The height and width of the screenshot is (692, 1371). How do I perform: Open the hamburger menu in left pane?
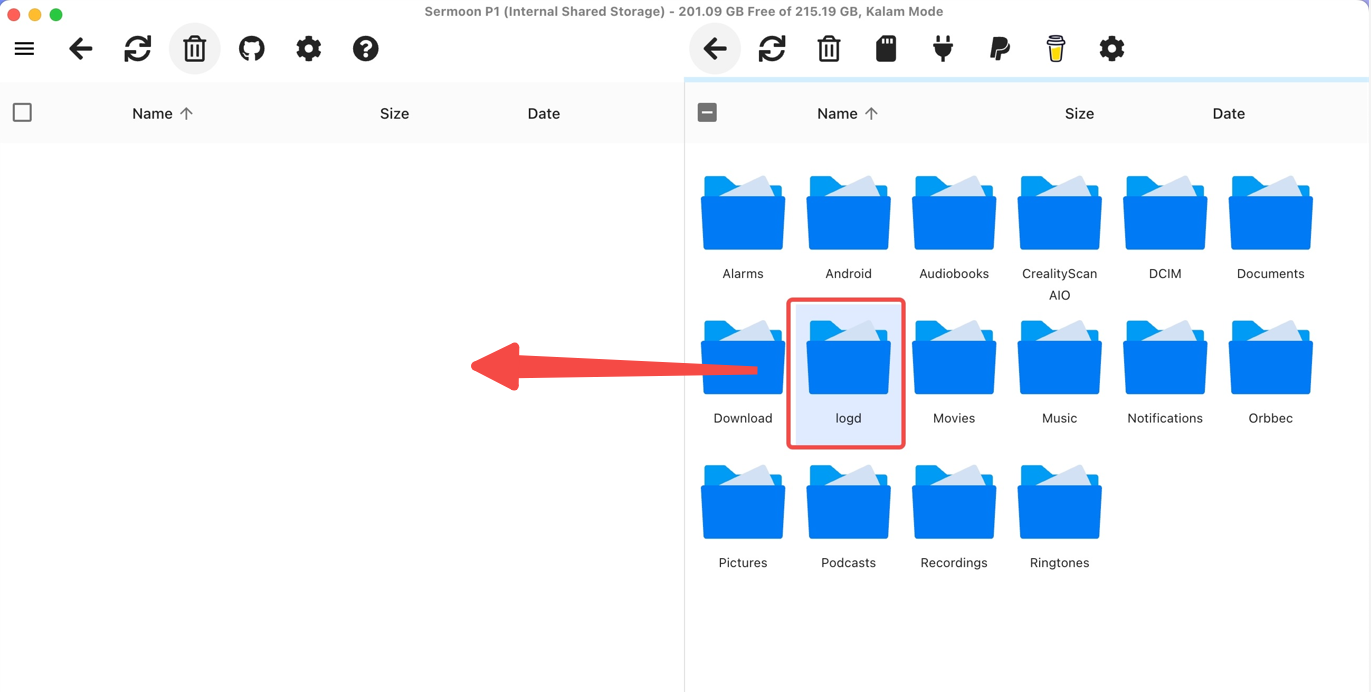click(x=24, y=48)
